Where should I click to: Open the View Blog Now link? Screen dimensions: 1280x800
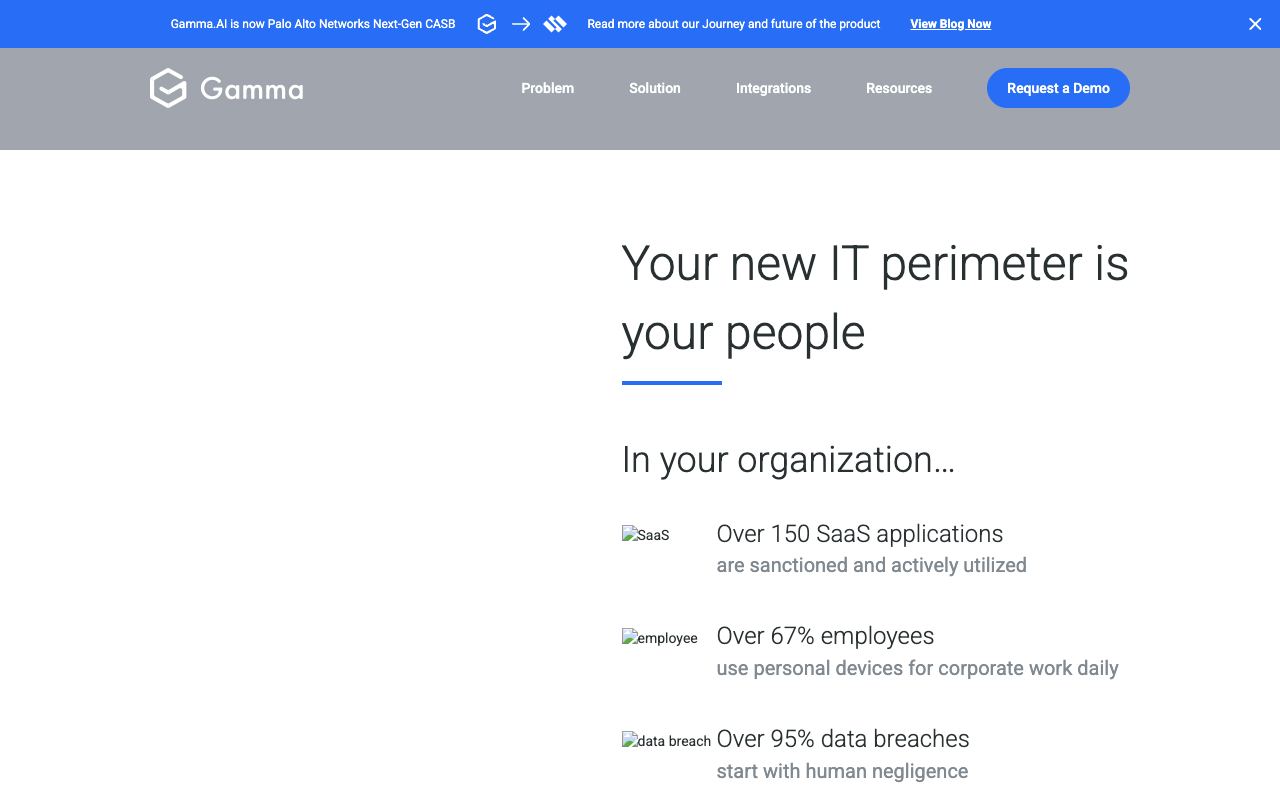(950, 24)
